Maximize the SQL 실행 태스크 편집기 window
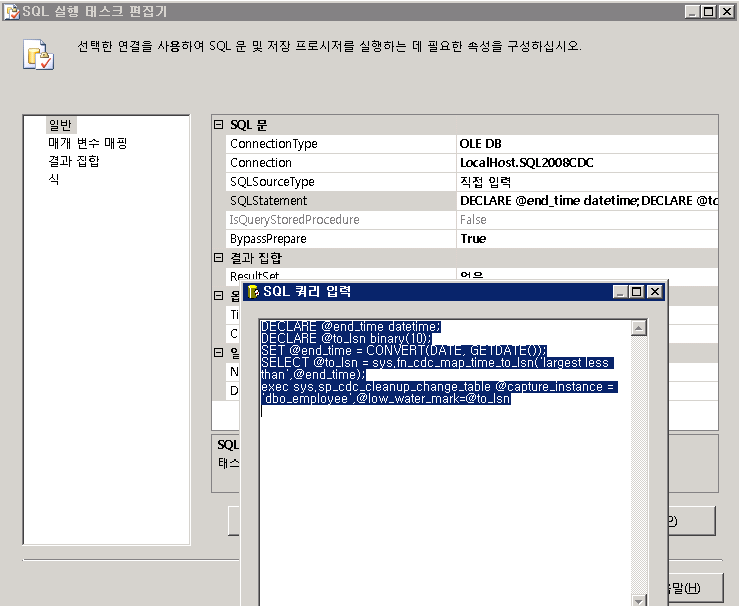Screen dimensions: 739x606 point(709,11)
